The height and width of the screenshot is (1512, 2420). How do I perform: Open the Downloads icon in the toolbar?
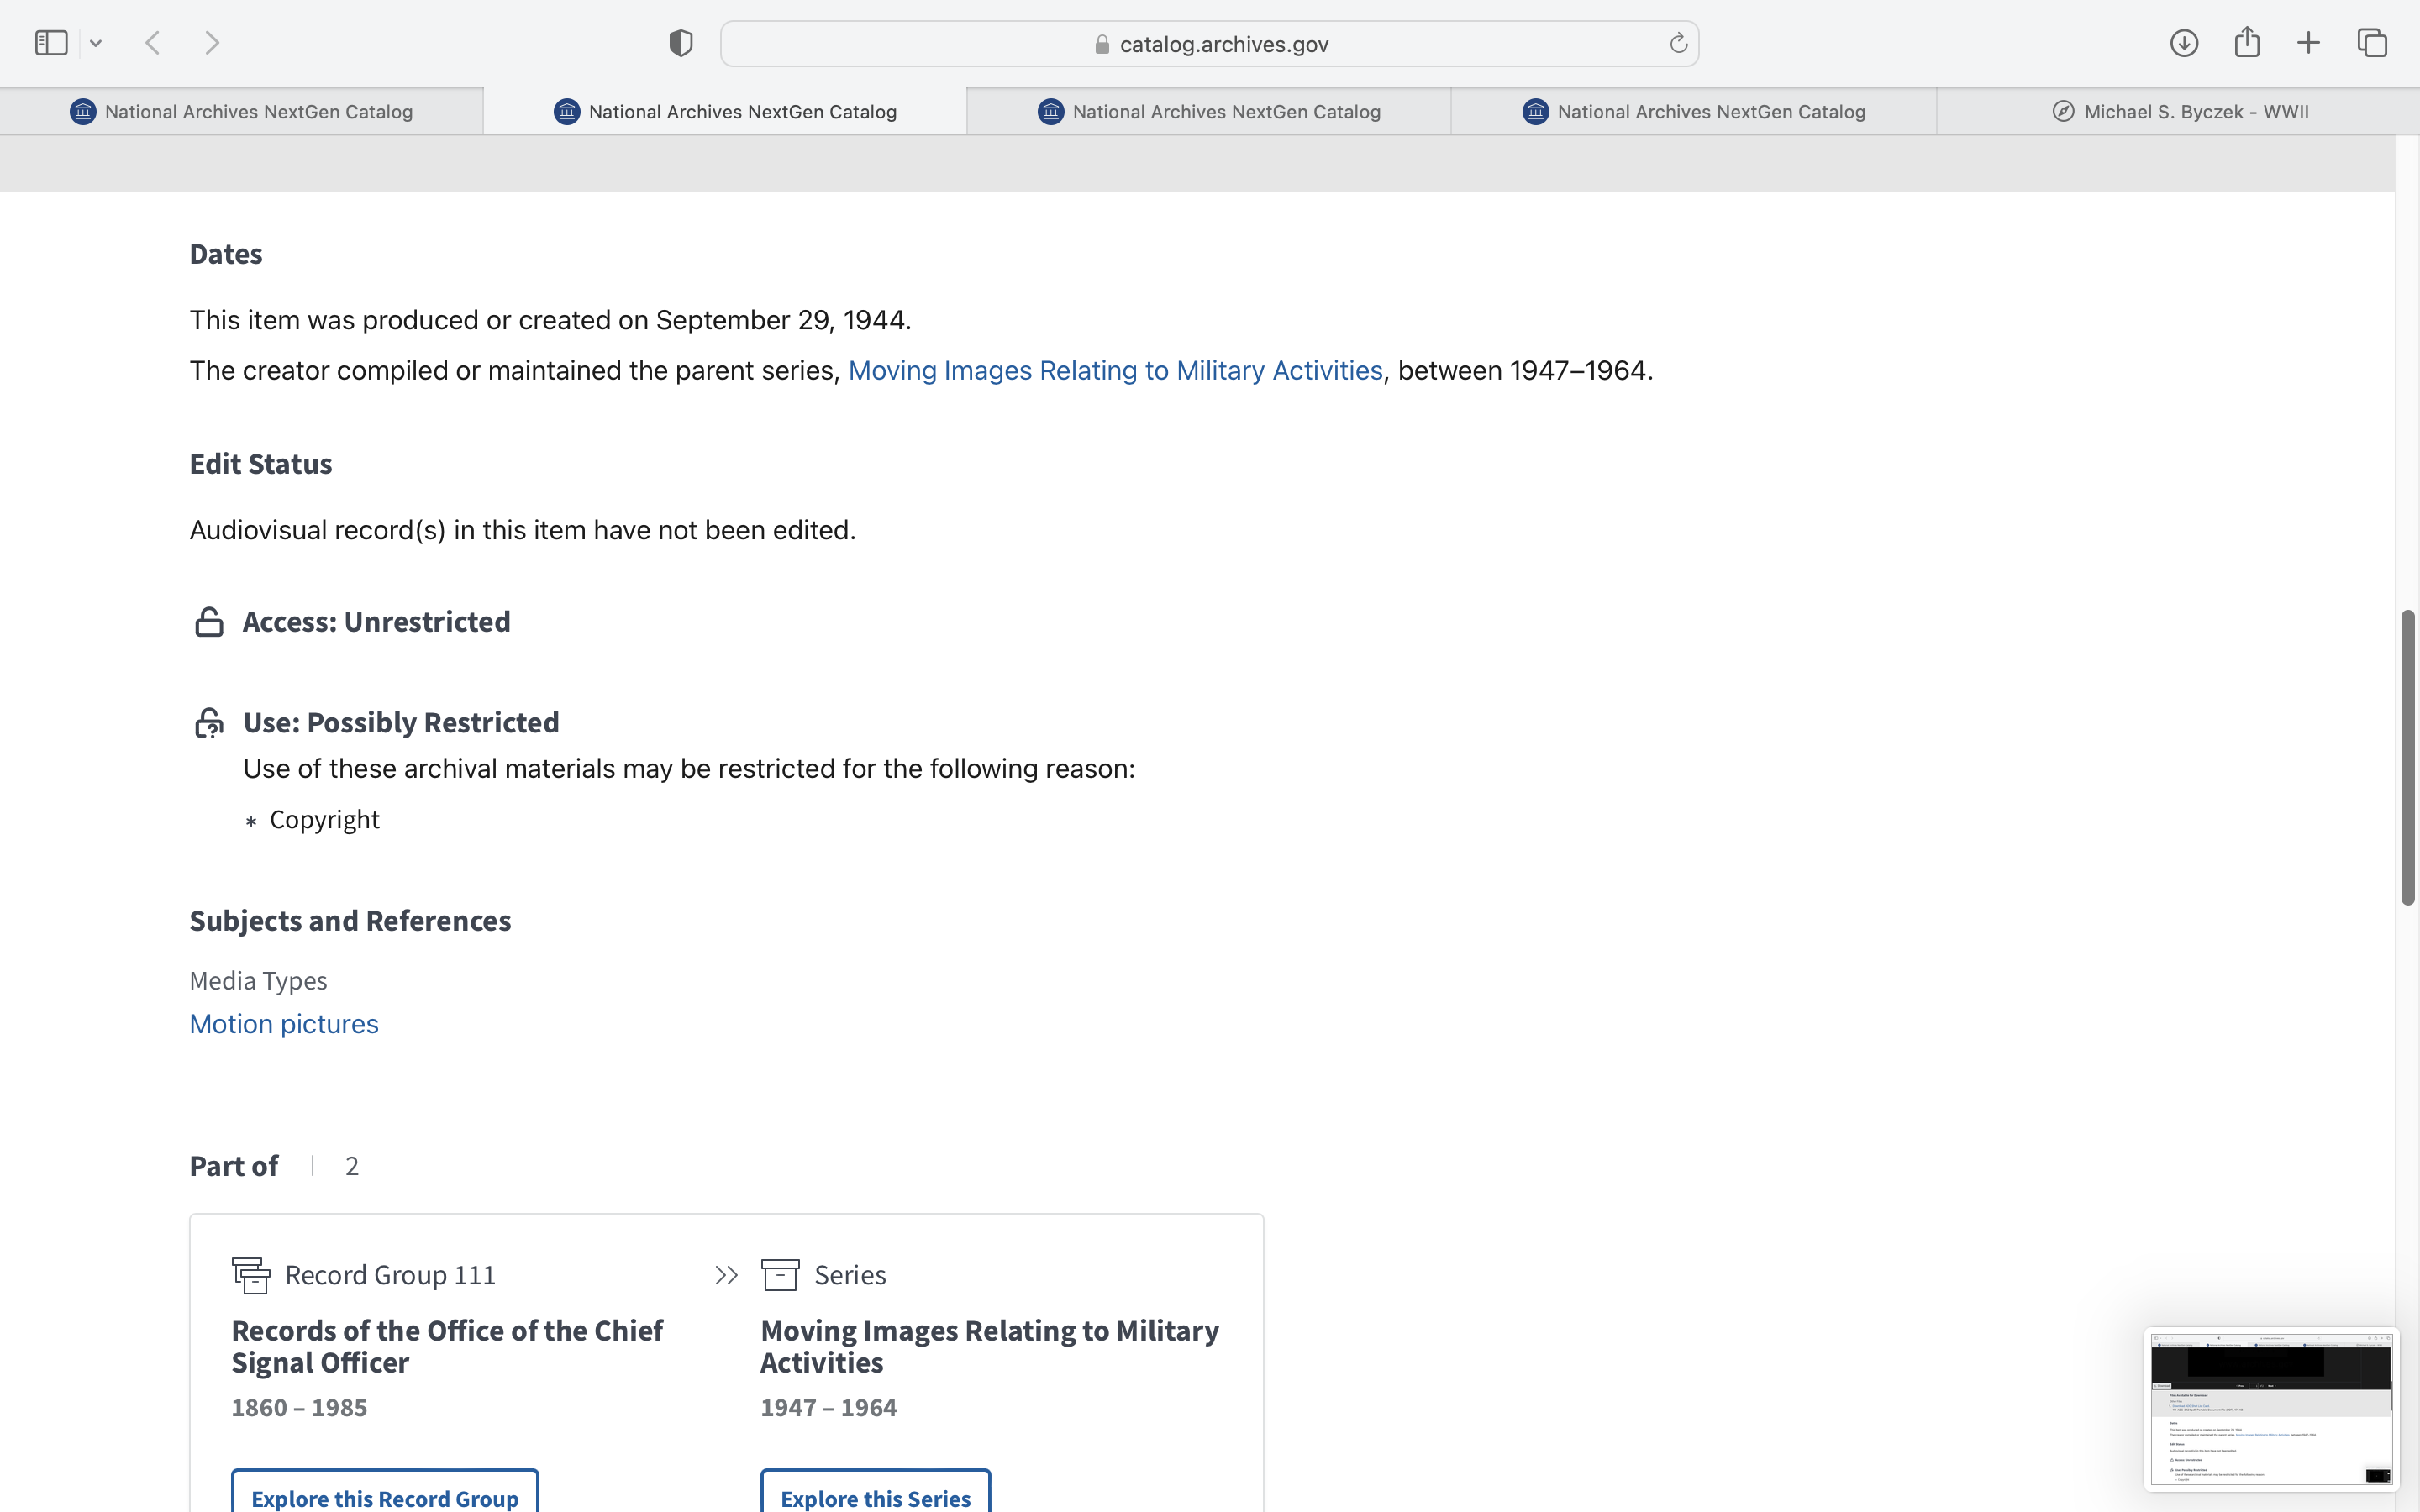(x=2184, y=43)
